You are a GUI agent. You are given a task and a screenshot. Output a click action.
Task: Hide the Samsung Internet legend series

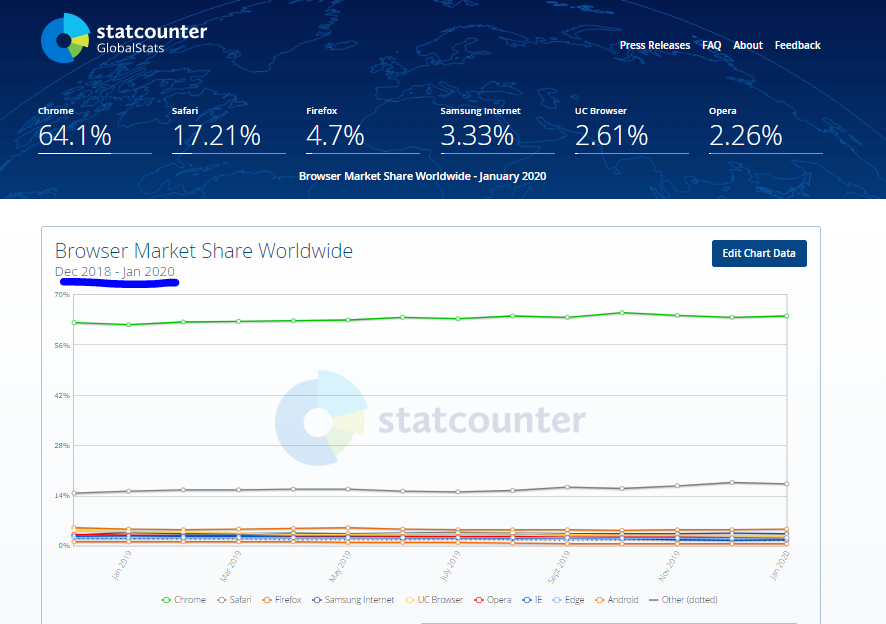coord(353,600)
